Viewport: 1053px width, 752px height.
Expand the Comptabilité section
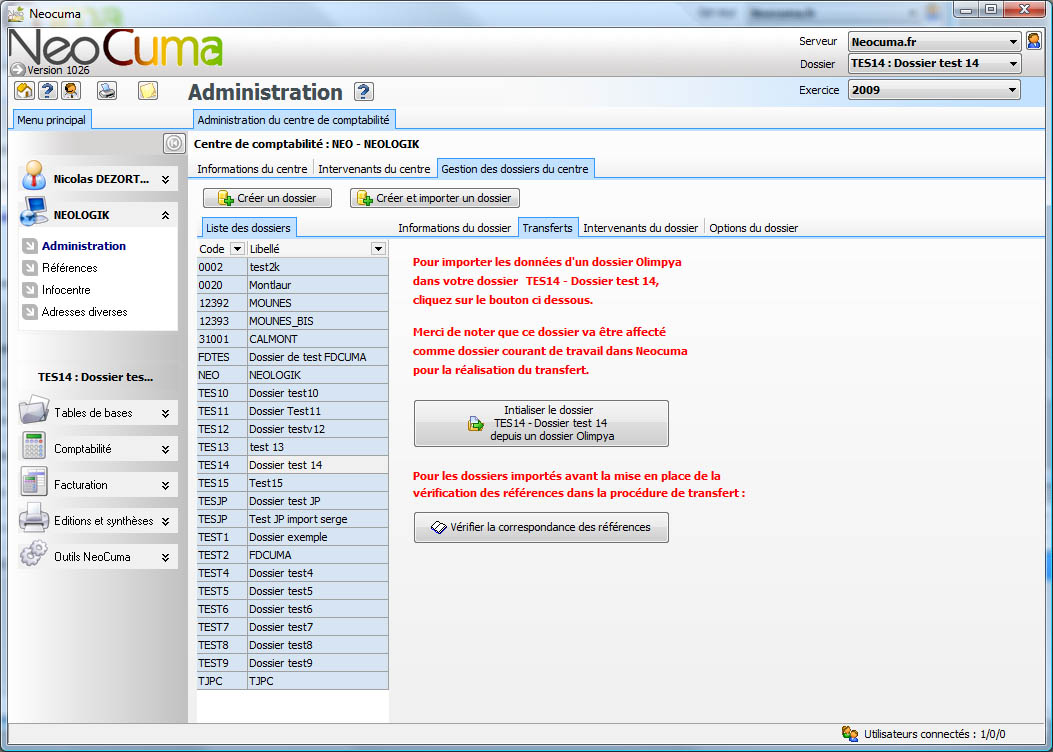(165, 449)
